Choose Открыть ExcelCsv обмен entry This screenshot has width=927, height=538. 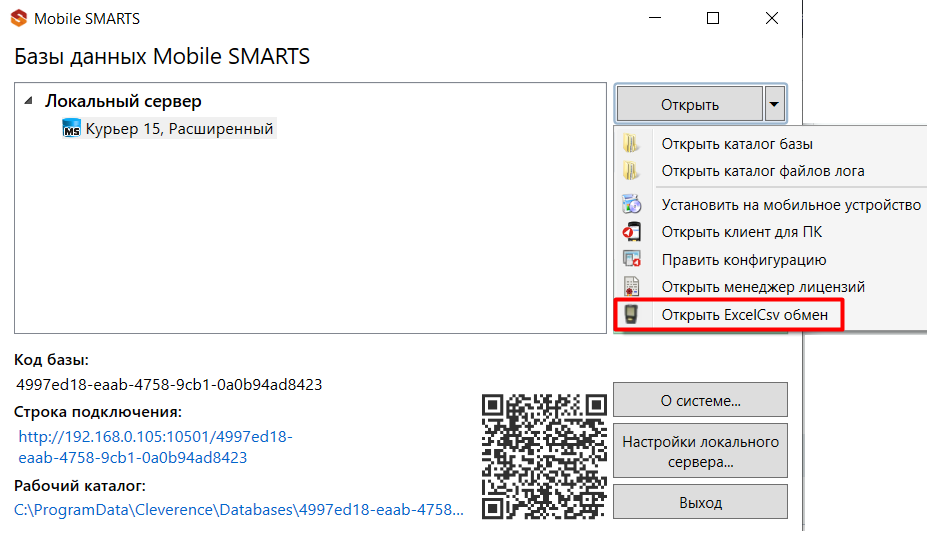pos(744,315)
